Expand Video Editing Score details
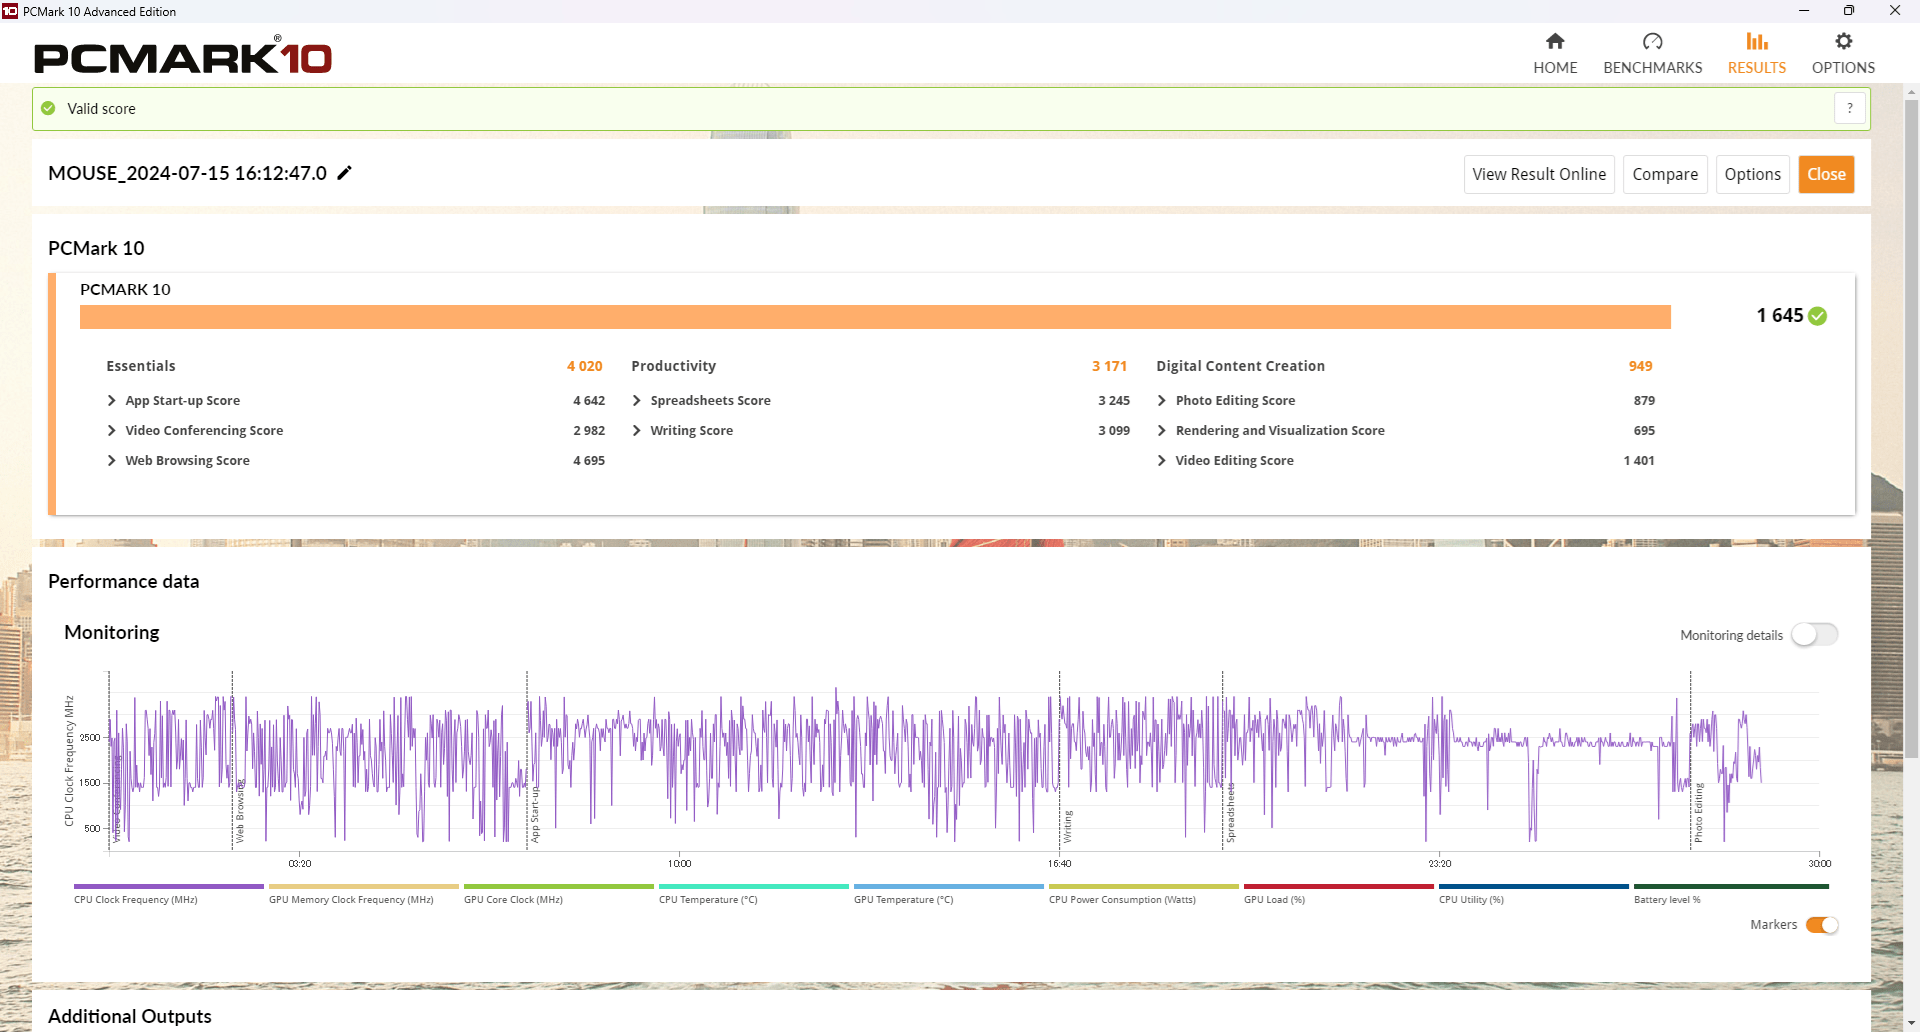 [1161, 460]
